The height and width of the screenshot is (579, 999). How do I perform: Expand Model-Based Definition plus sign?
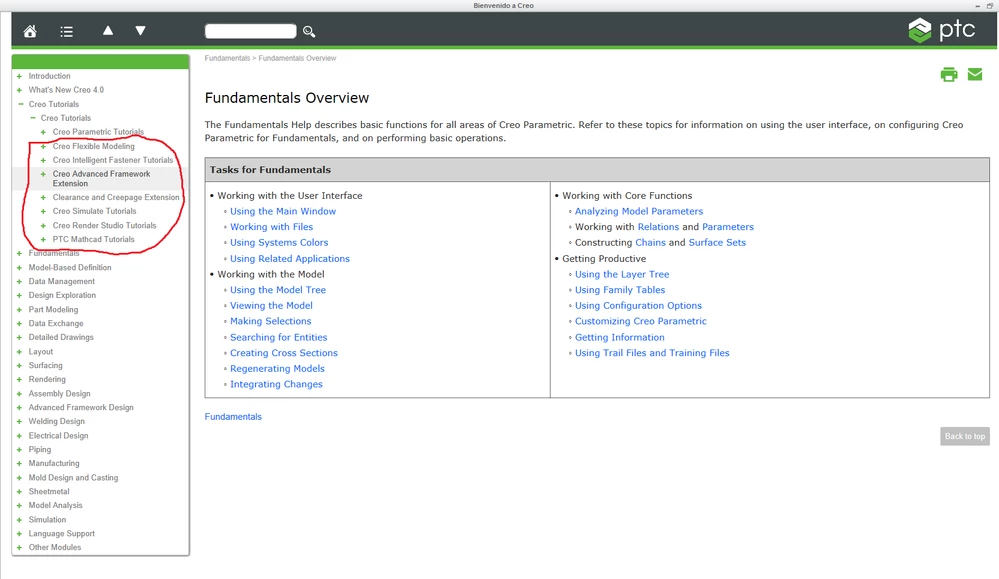[19, 268]
